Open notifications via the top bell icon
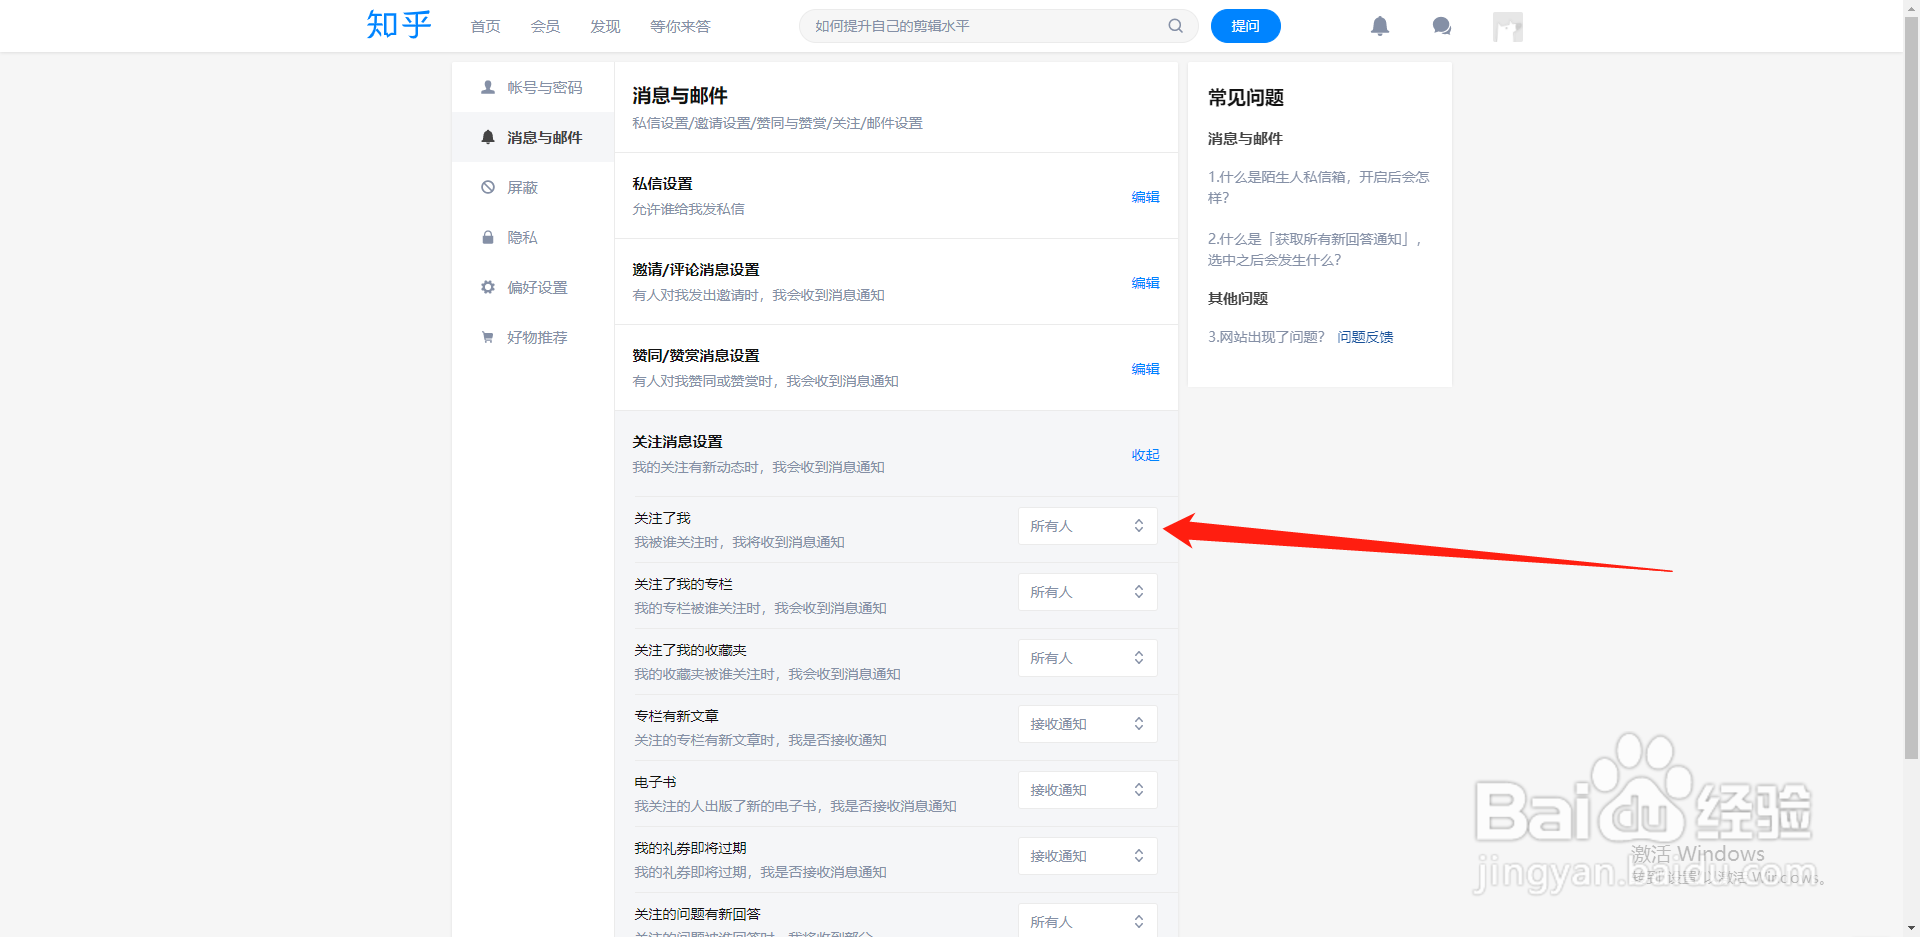Viewport: 1920px width, 937px height. 1380,26
